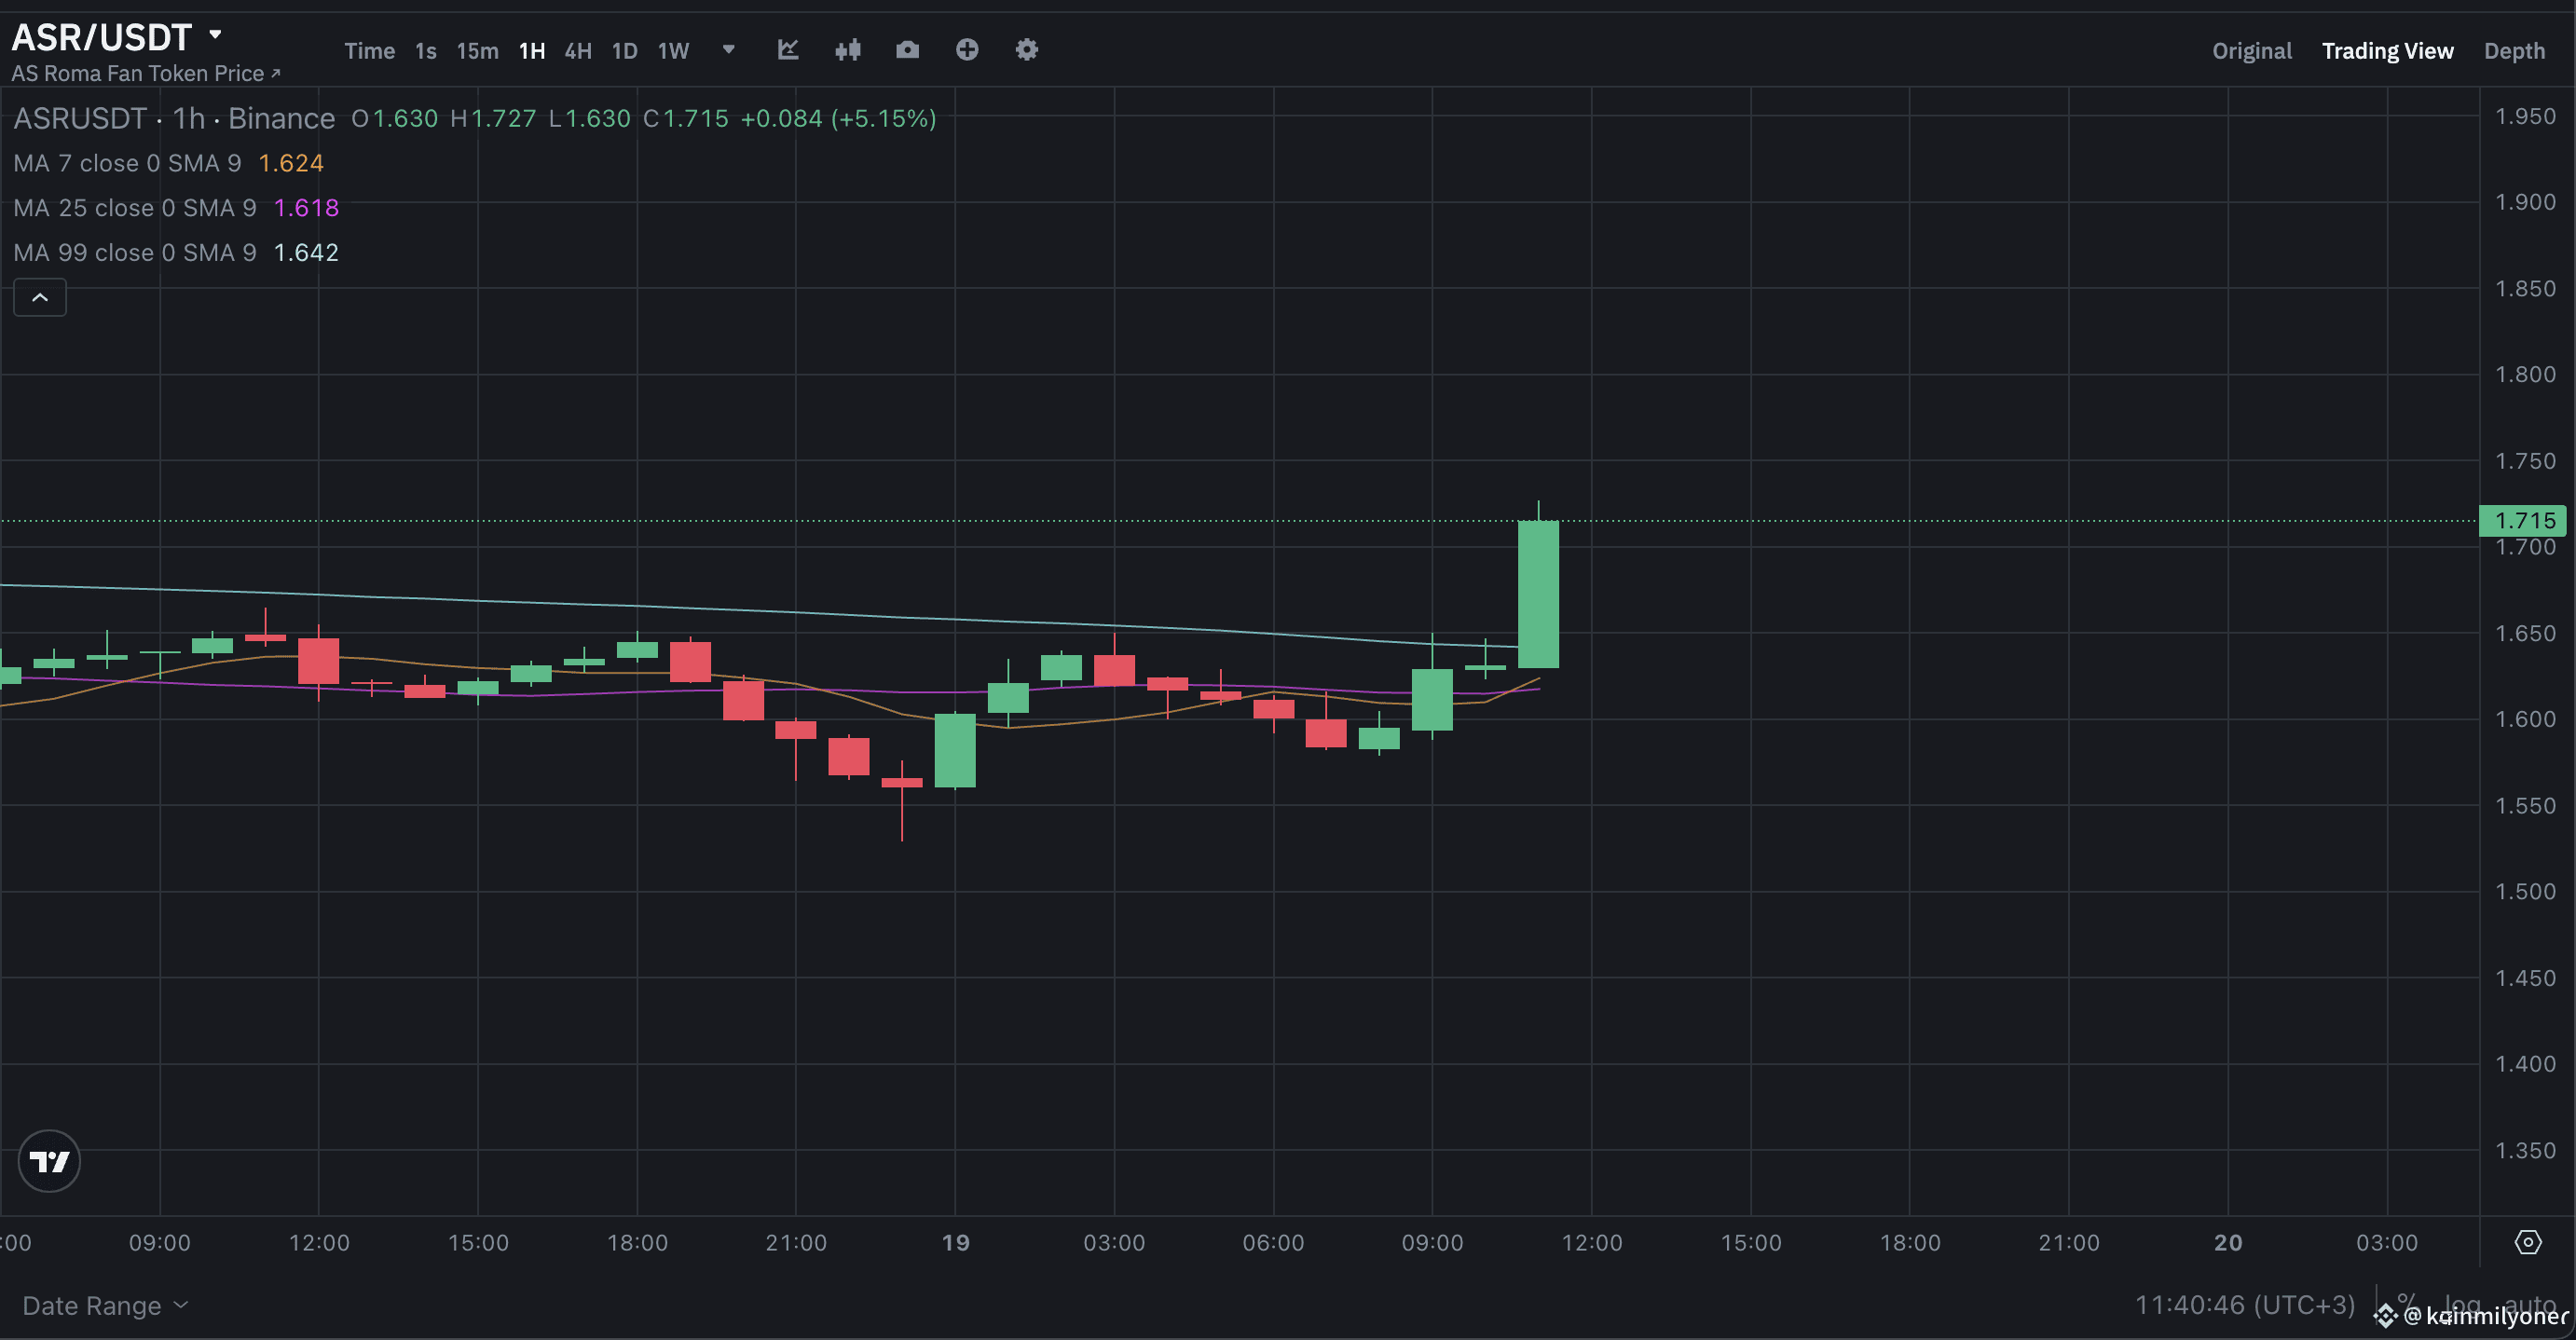The height and width of the screenshot is (1340, 2576).
Task: Click the plus circle toolbar icon
Action: 967,50
